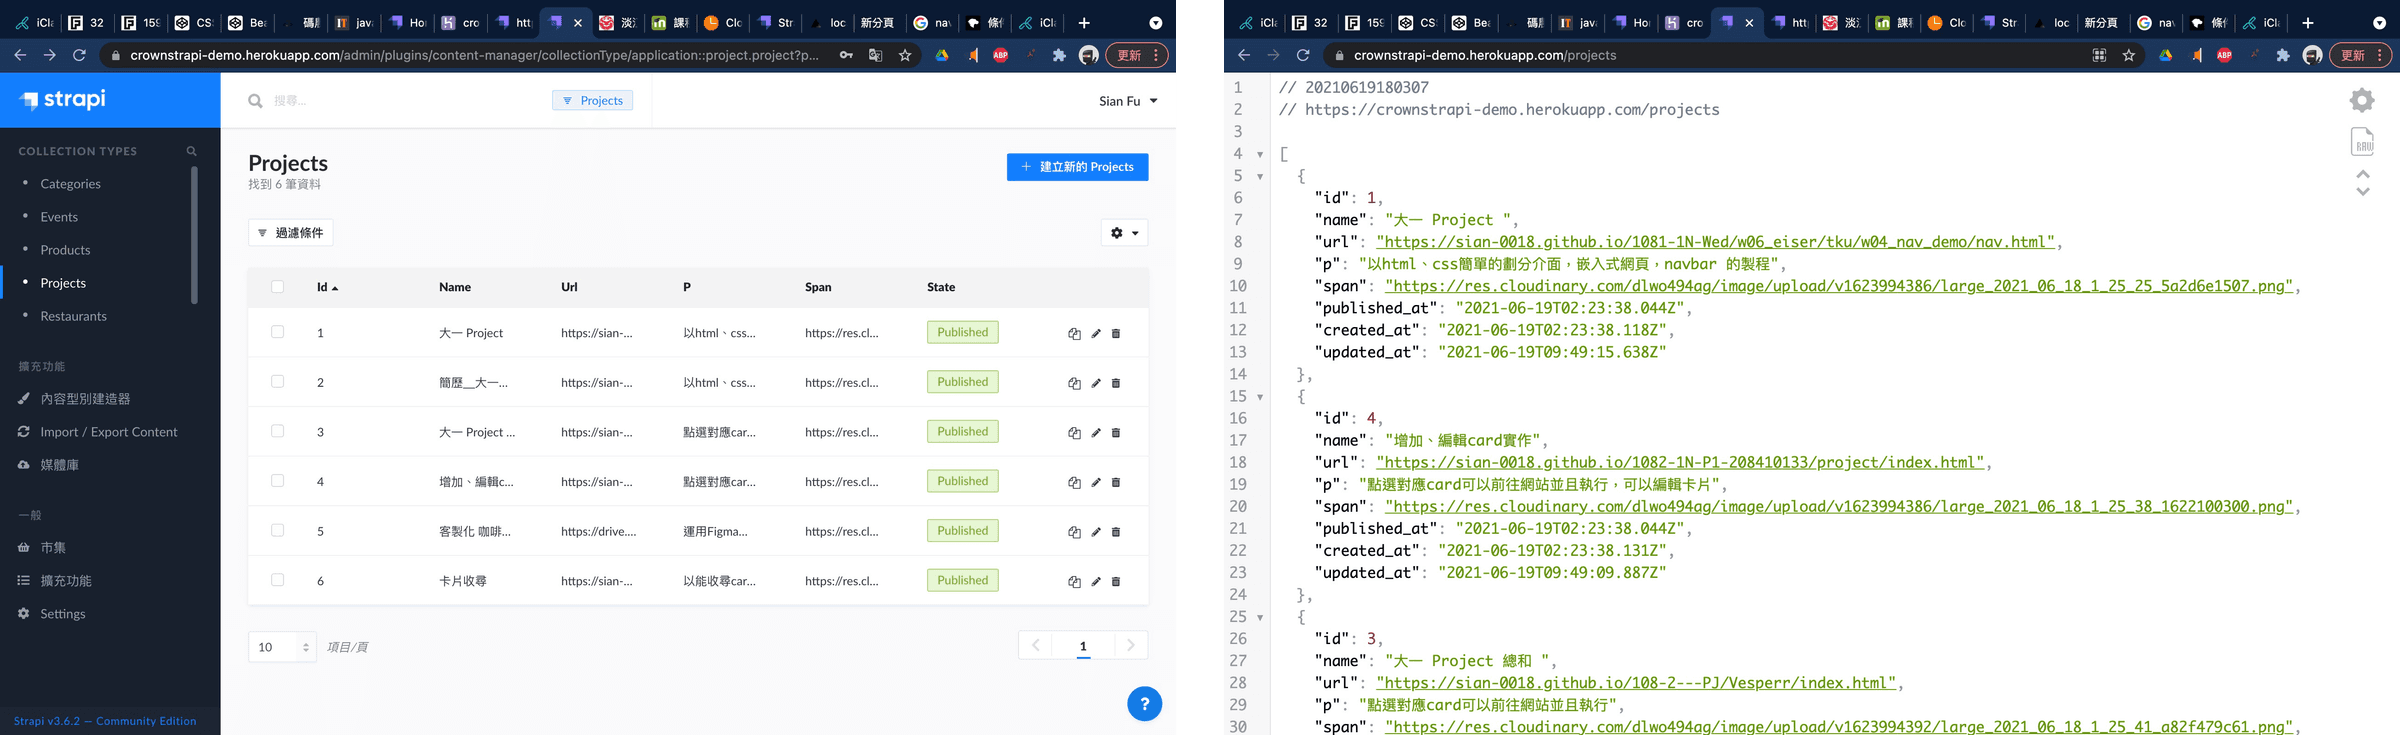Image resolution: width=2400 pixels, height=735 pixels.
Task: Click 建立新的 Projects button
Action: pyautogui.click(x=1077, y=167)
